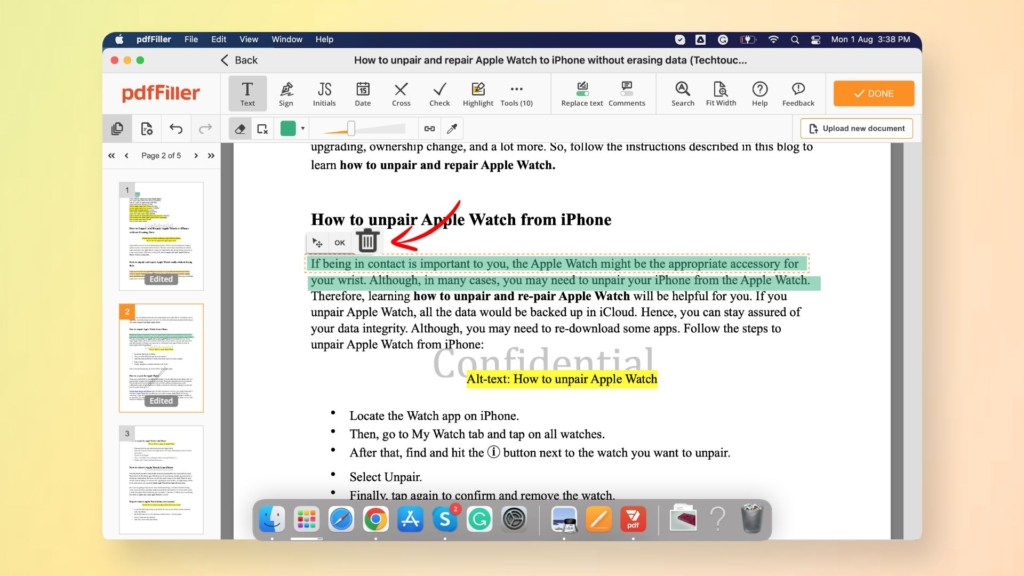Open the Window menu
The image size is (1024, 576).
click(x=287, y=39)
